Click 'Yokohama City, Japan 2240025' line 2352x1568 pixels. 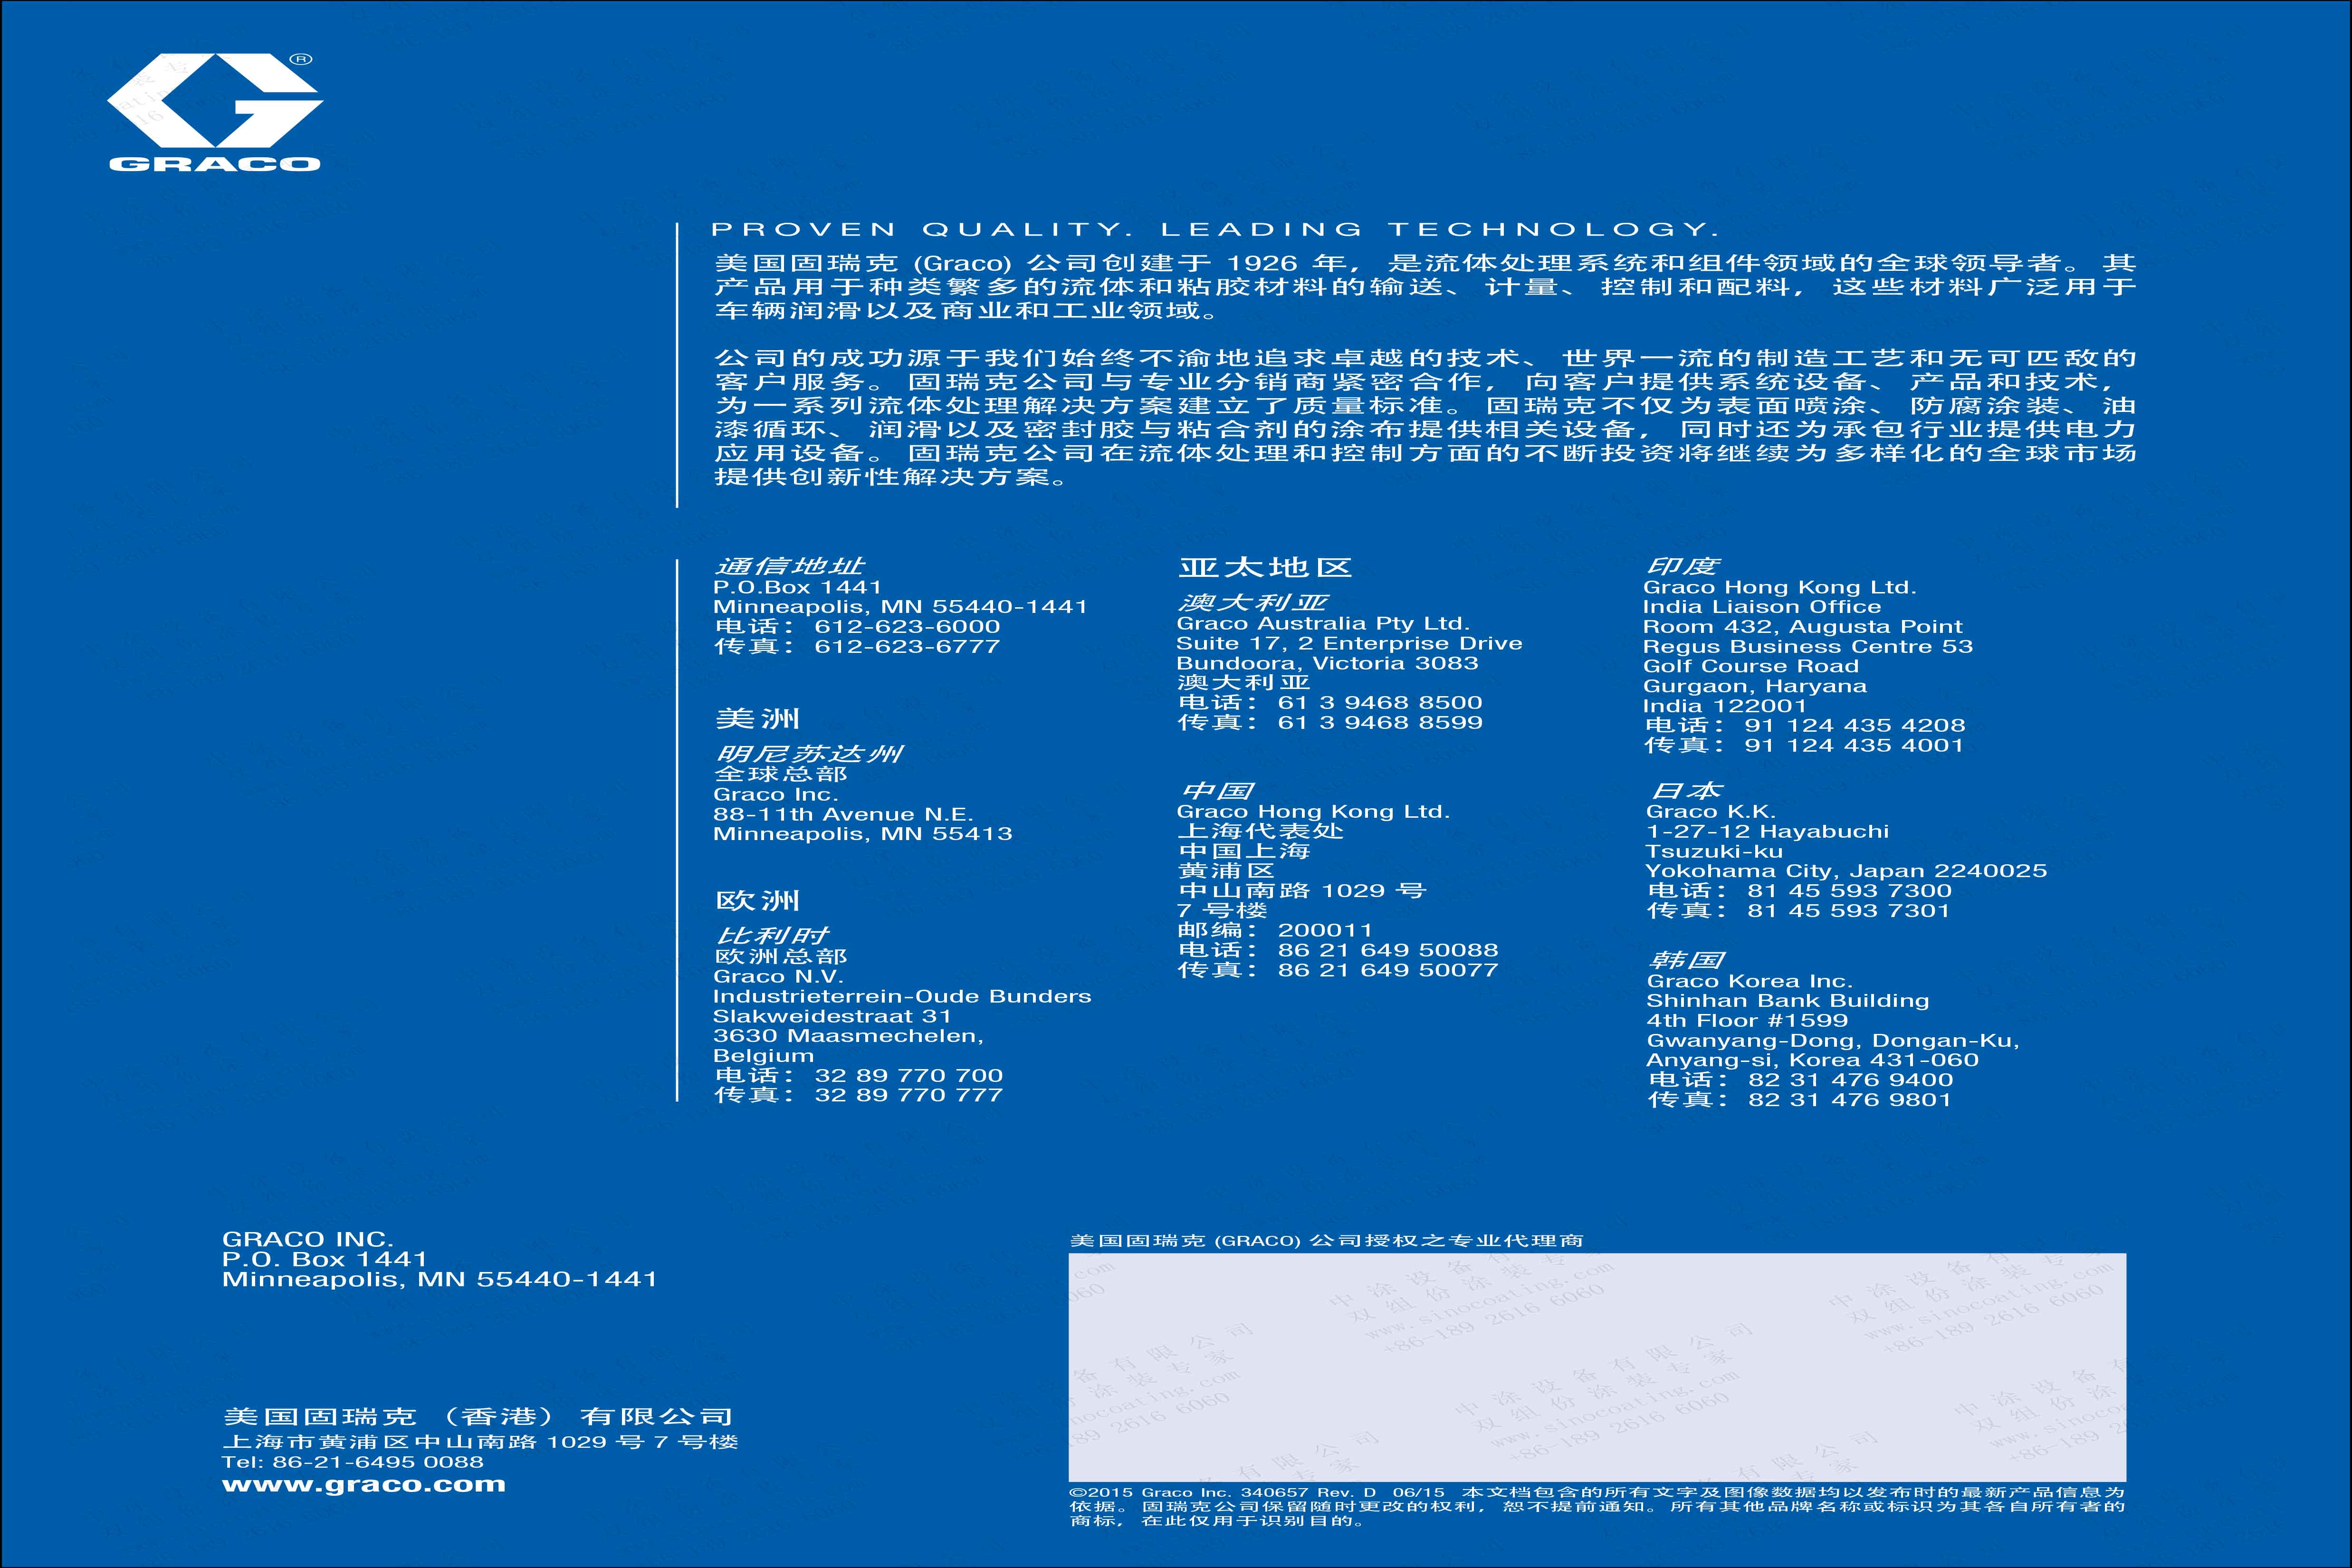click(x=1847, y=872)
